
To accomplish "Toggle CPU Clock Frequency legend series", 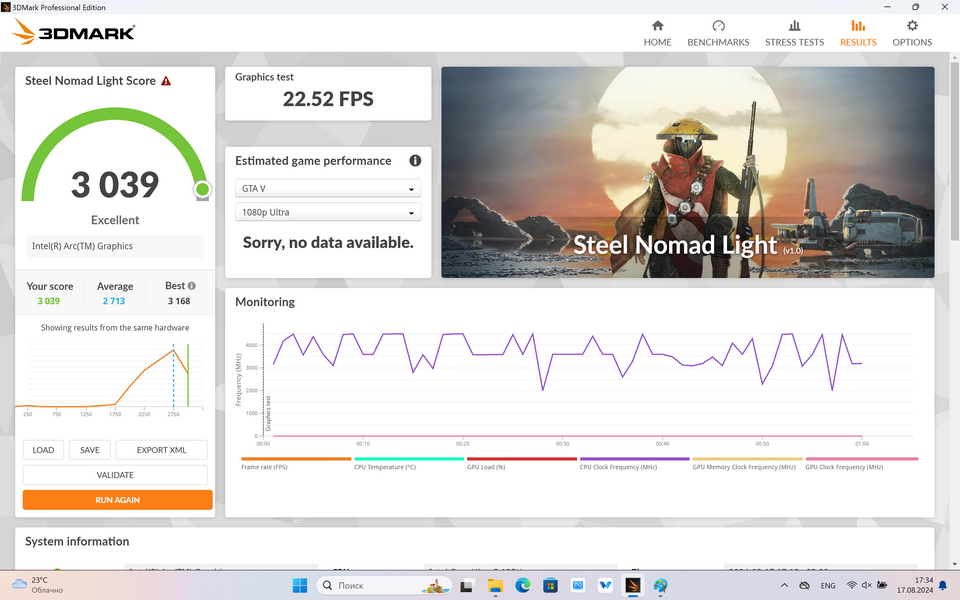I will (634, 463).
